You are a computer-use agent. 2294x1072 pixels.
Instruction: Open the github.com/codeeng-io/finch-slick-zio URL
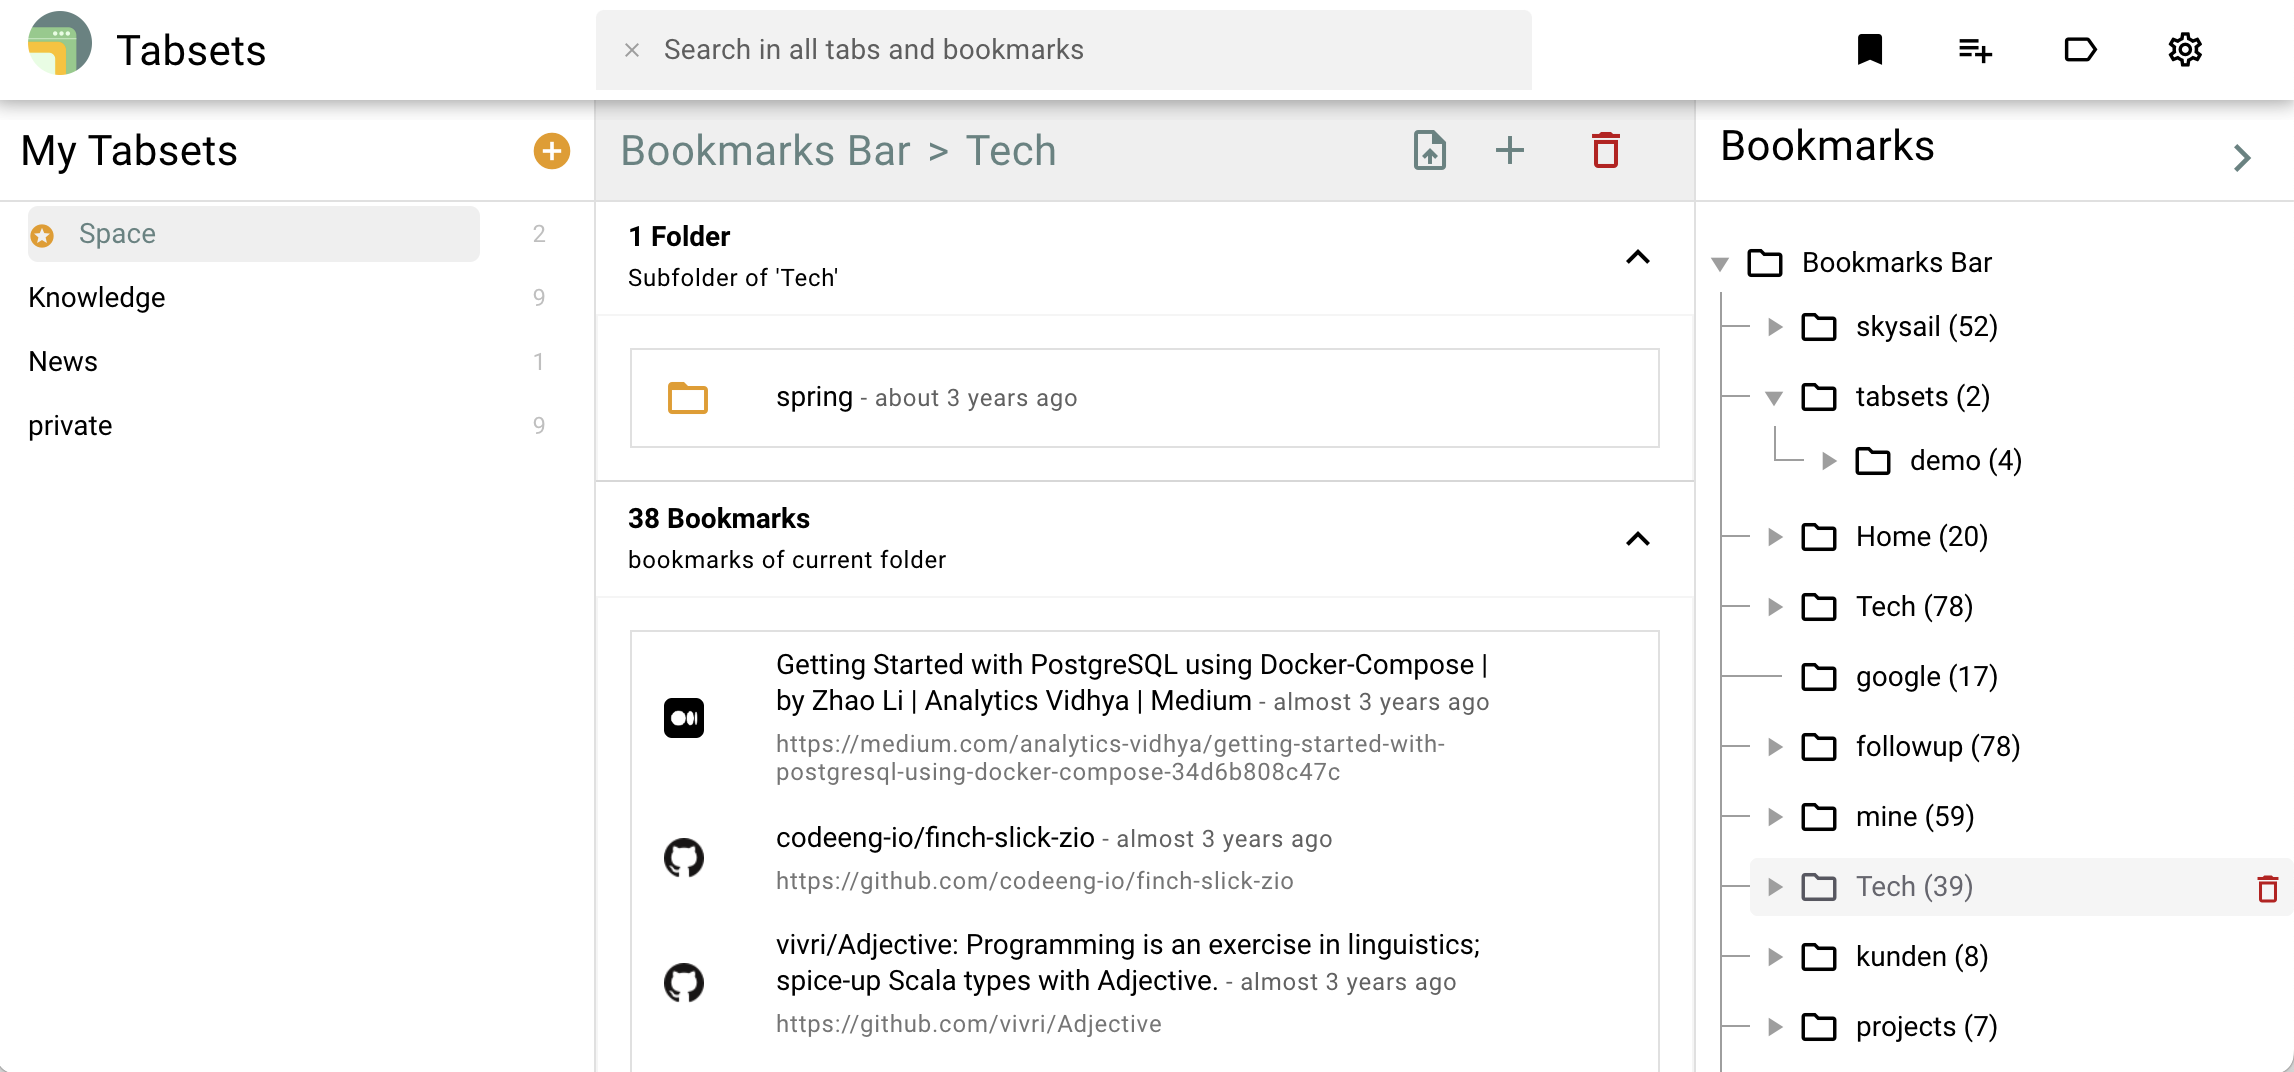[1035, 881]
